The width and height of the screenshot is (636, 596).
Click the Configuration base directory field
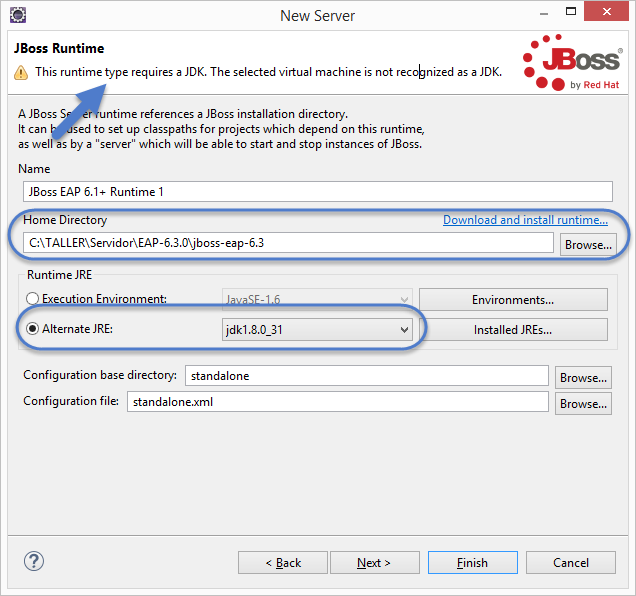tap(367, 376)
